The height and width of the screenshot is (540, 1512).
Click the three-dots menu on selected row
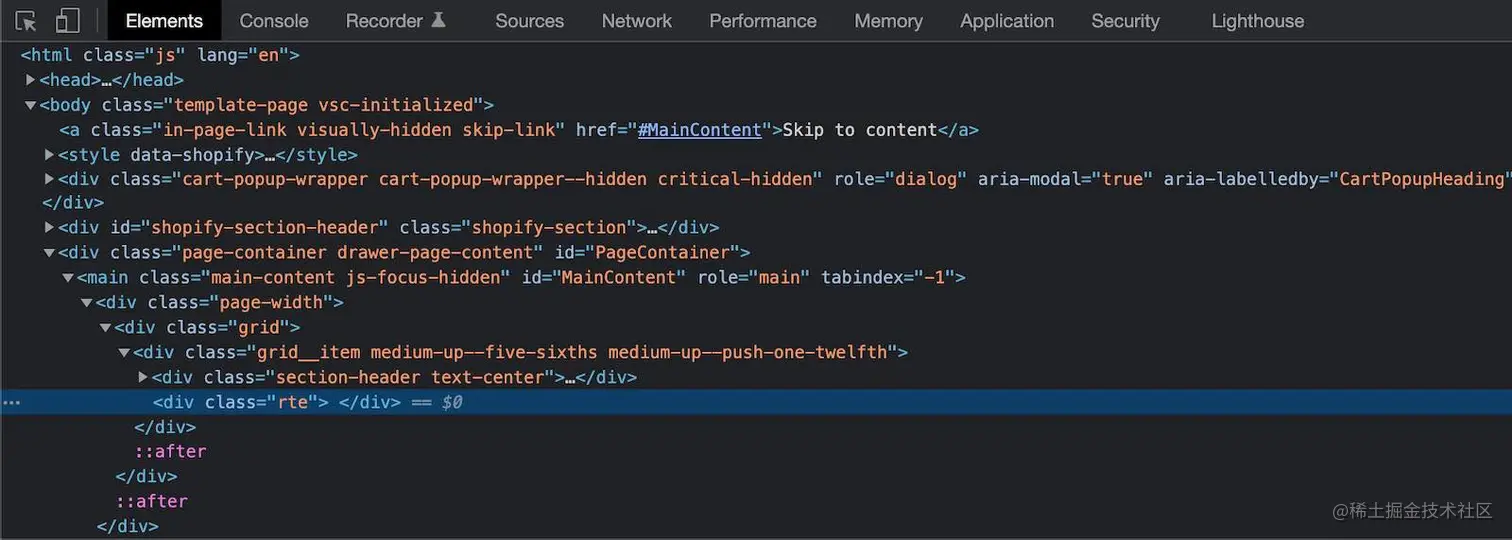(10, 402)
